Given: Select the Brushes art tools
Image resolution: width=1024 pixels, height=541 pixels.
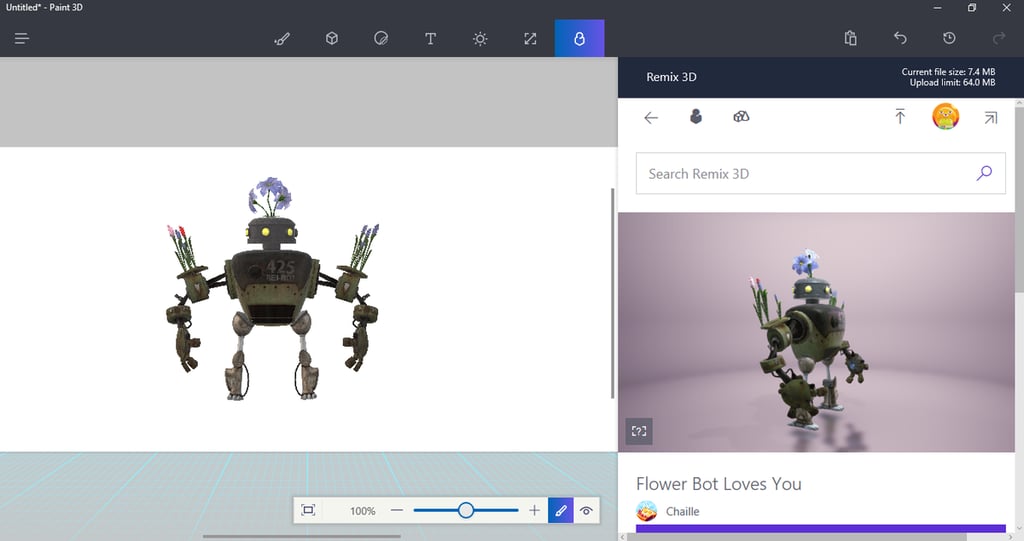Looking at the screenshot, I should [x=282, y=39].
